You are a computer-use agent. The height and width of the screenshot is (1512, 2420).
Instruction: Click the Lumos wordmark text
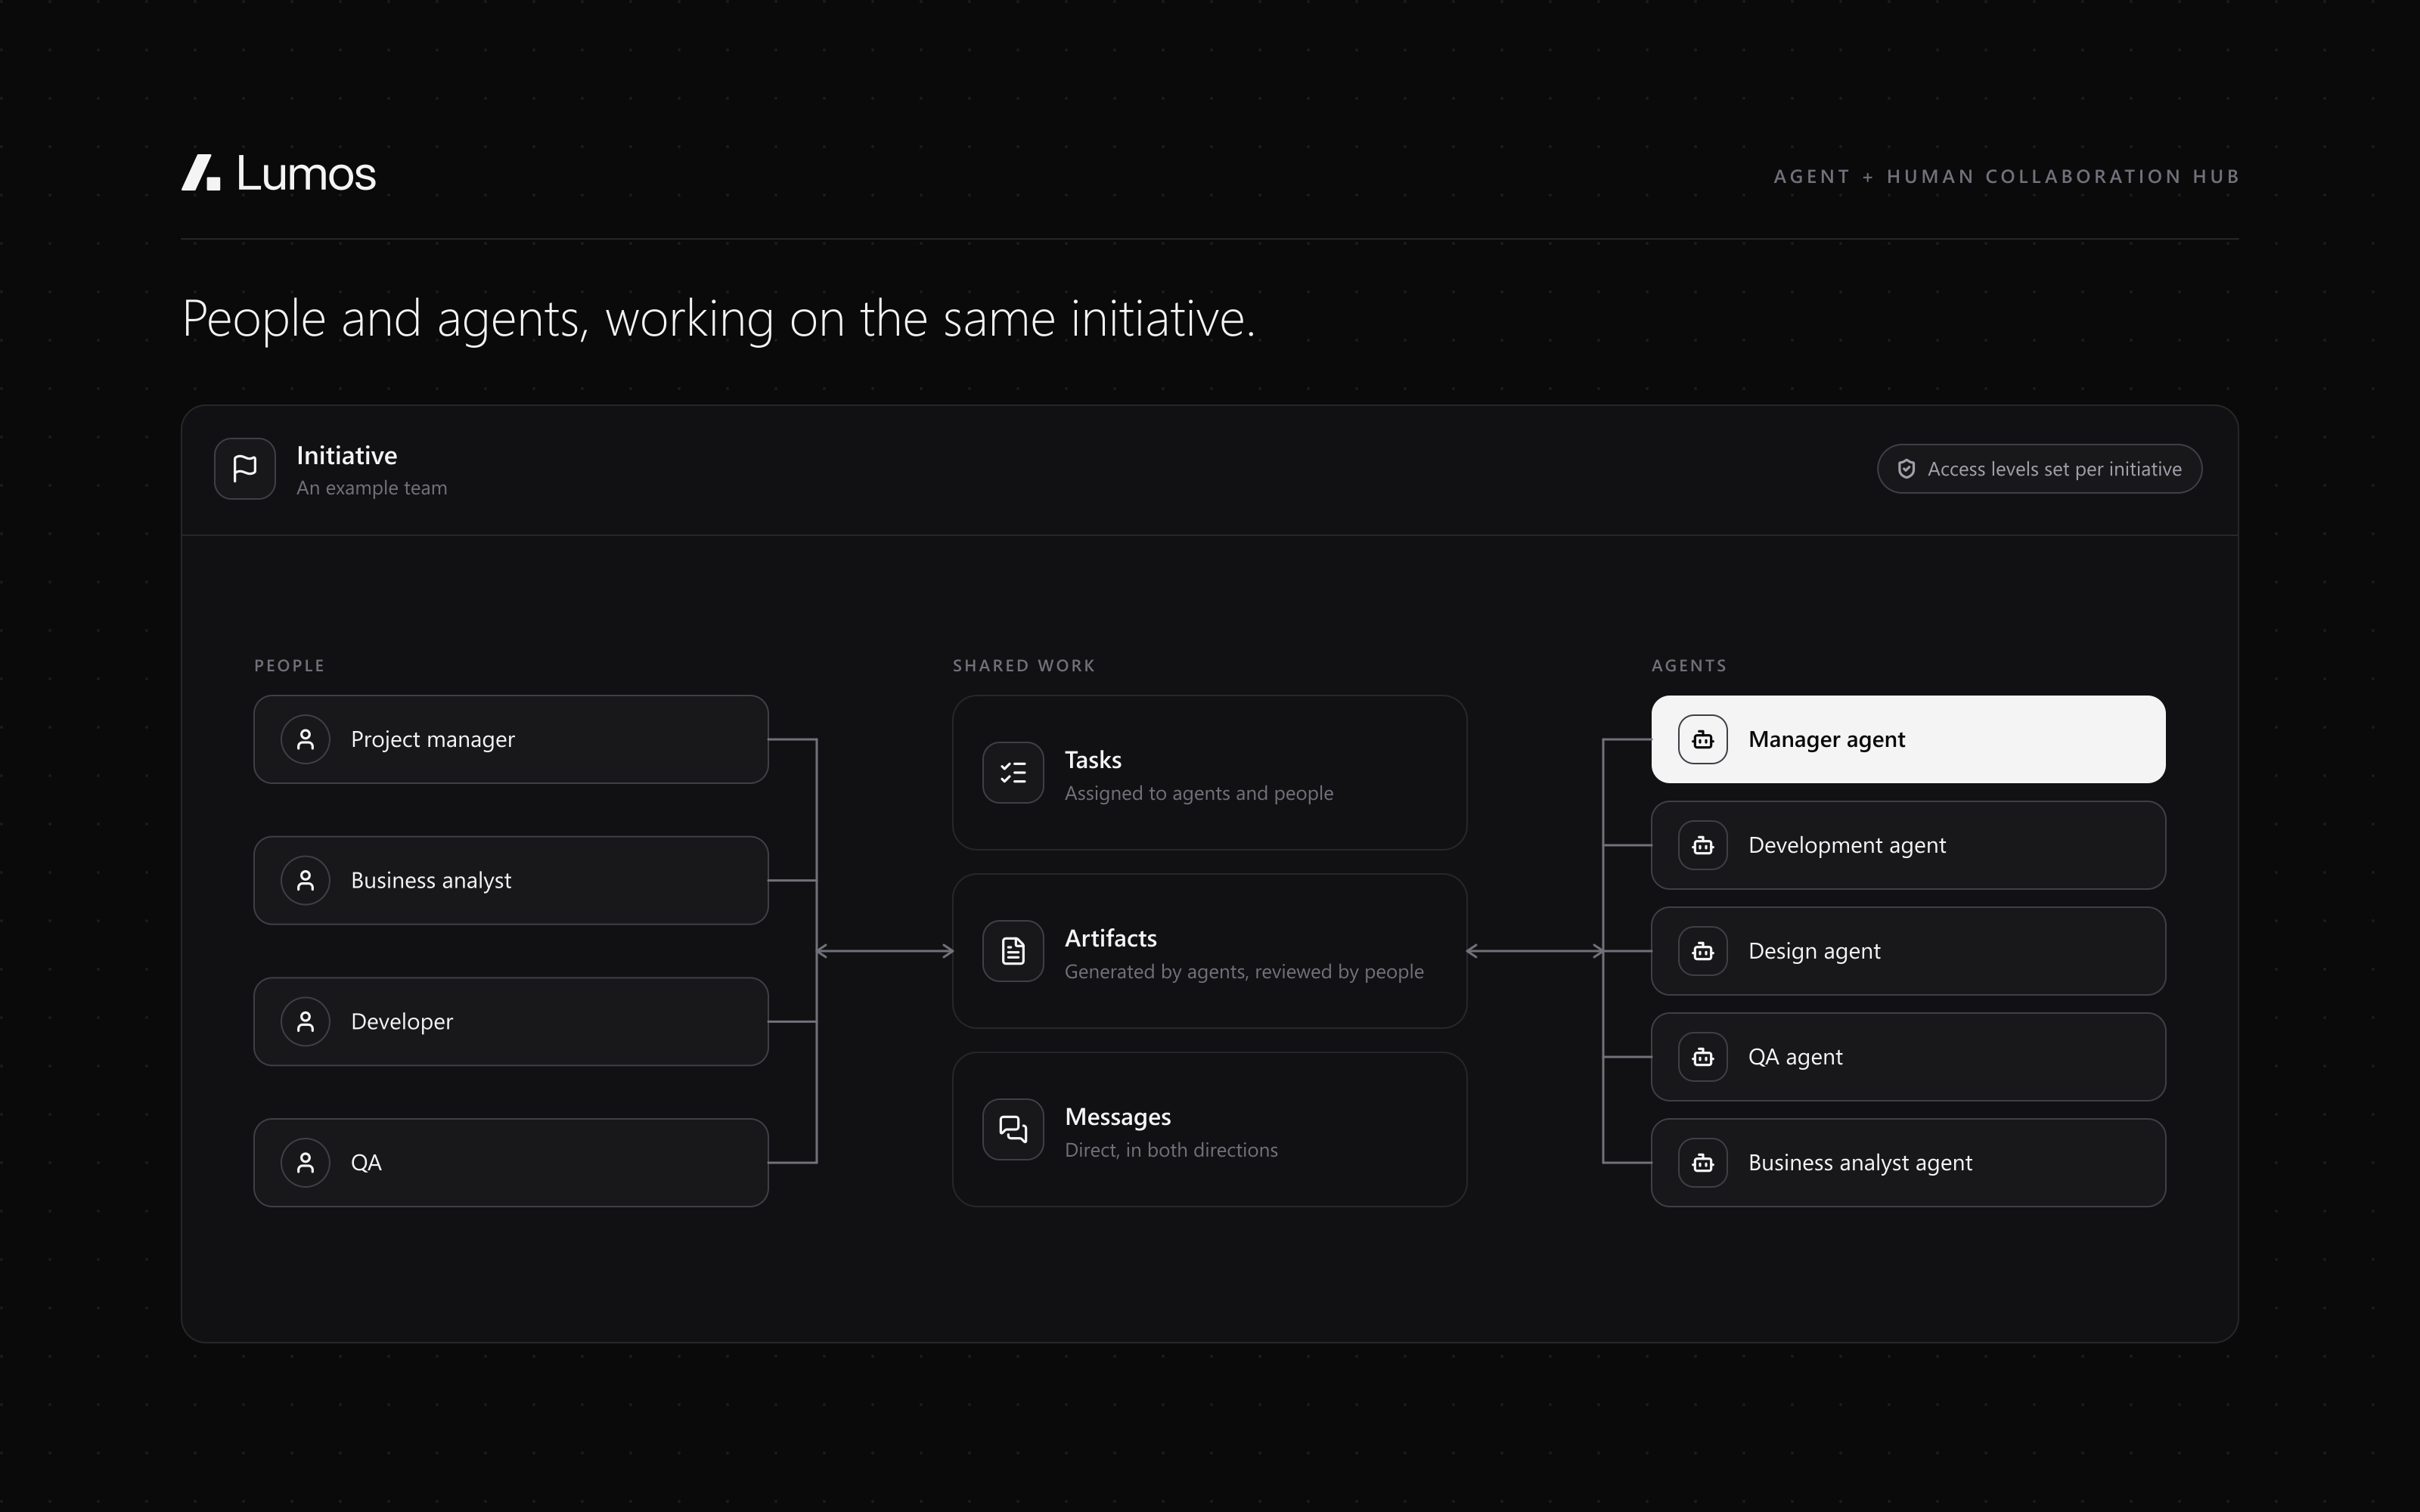(x=306, y=173)
